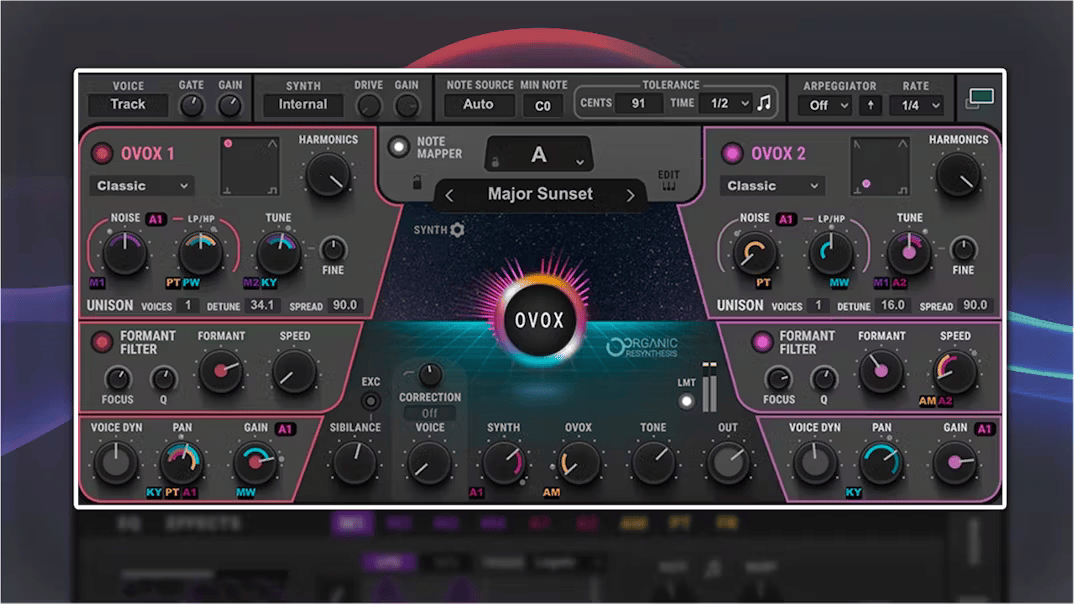Image resolution: width=1074 pixels, height=604 pixels.
Task: Click the arpeggiator up direction arrow
Action: [x=871, y=105]
